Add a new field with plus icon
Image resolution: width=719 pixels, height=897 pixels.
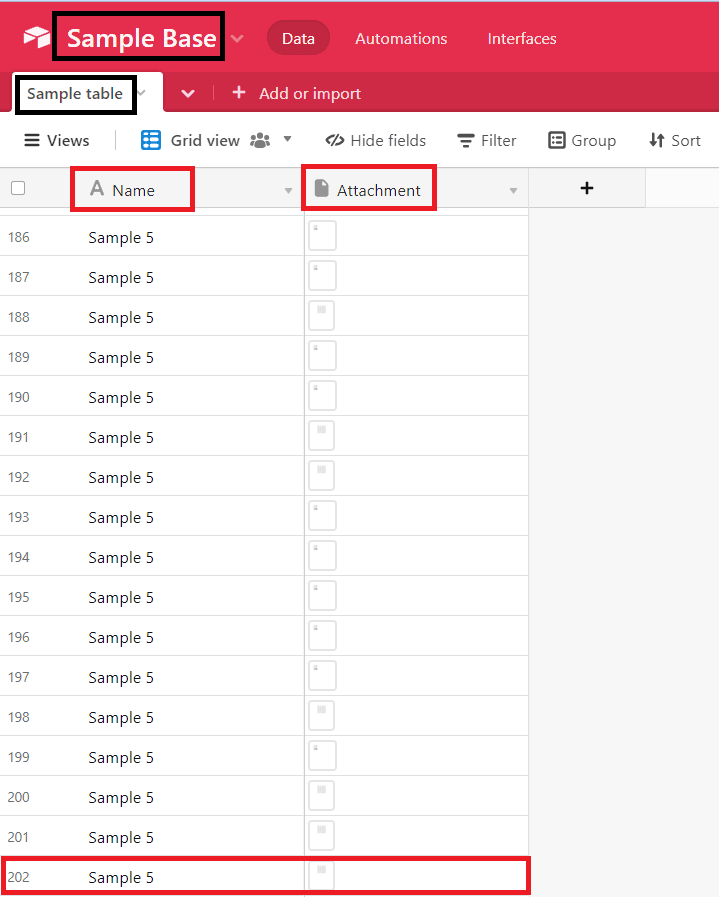tap(587, 188)
